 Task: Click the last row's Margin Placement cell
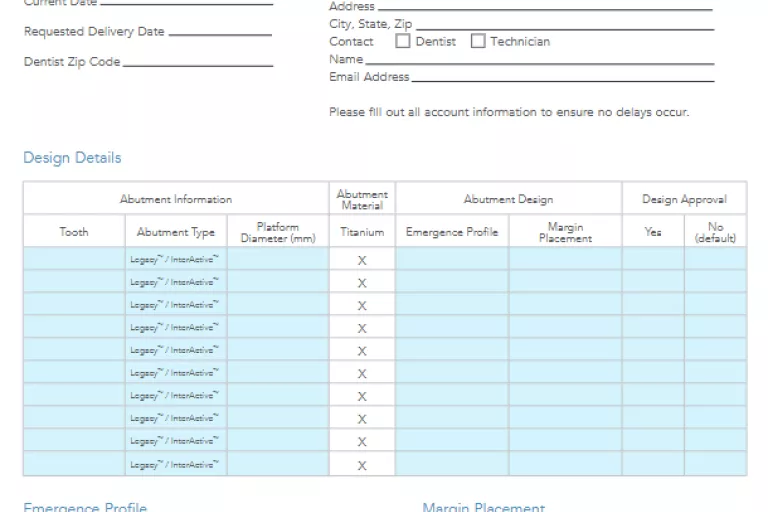pyautogui.click(x=565, y=463)
